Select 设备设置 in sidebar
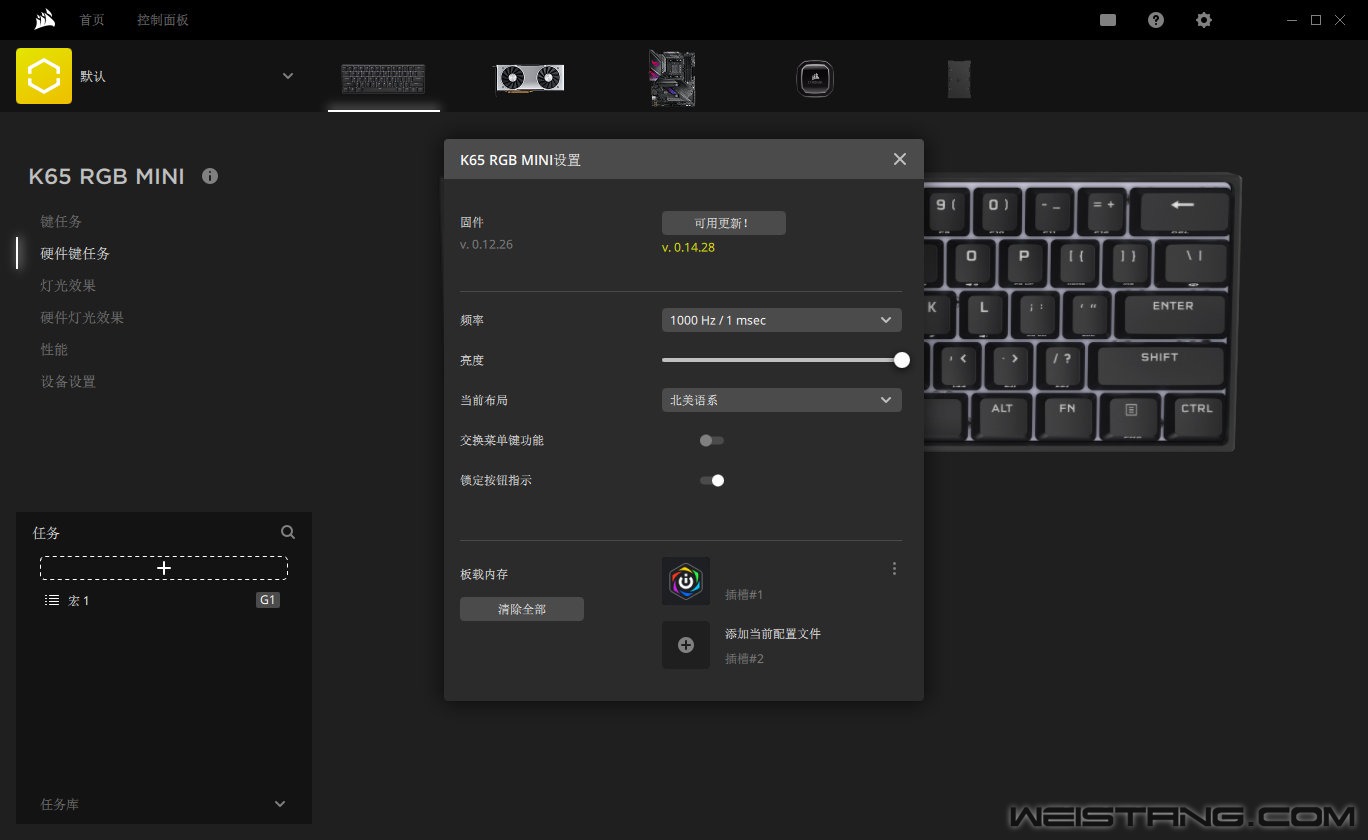The height and width of the screenshot is (840, 1368). coord(68,382)
